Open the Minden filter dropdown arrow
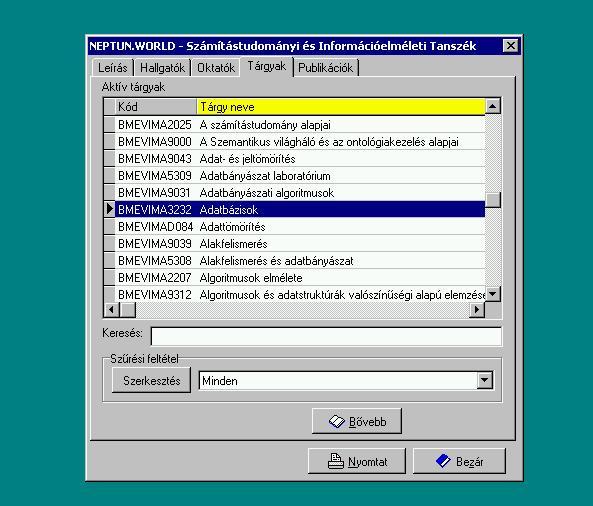Viewport: 593px width, 506px height. (x=485, y=380)
